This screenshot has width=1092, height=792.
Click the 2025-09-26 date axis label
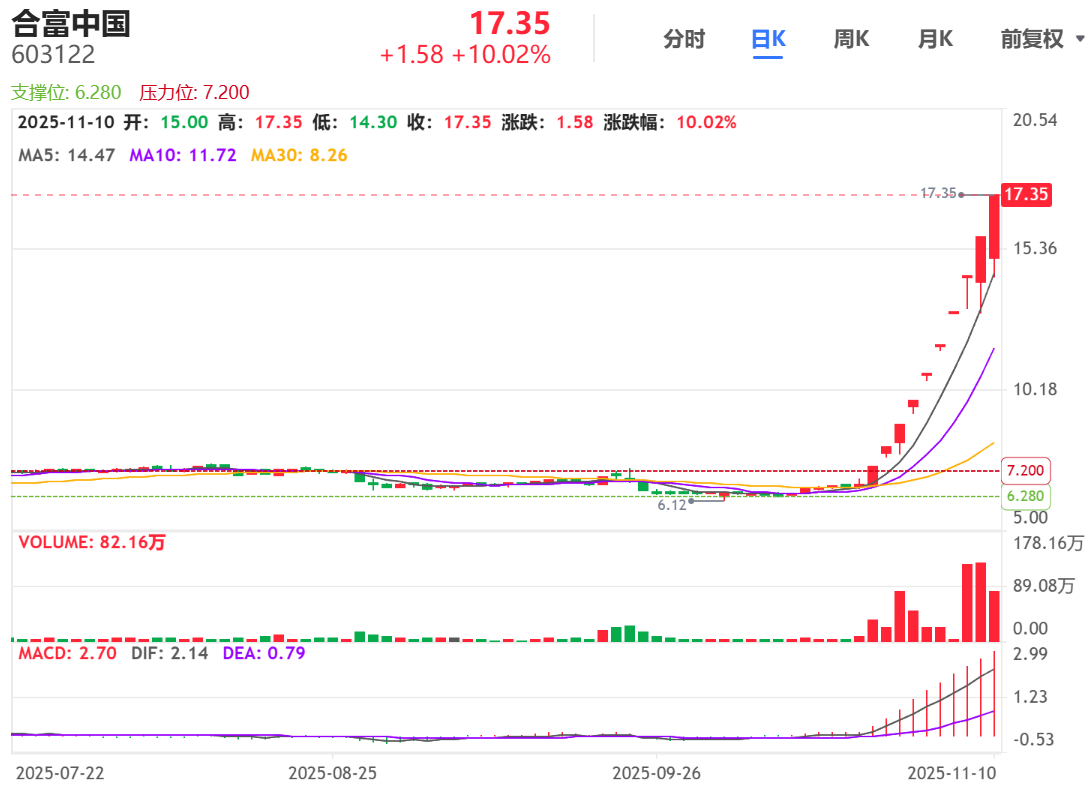[656, 773]
